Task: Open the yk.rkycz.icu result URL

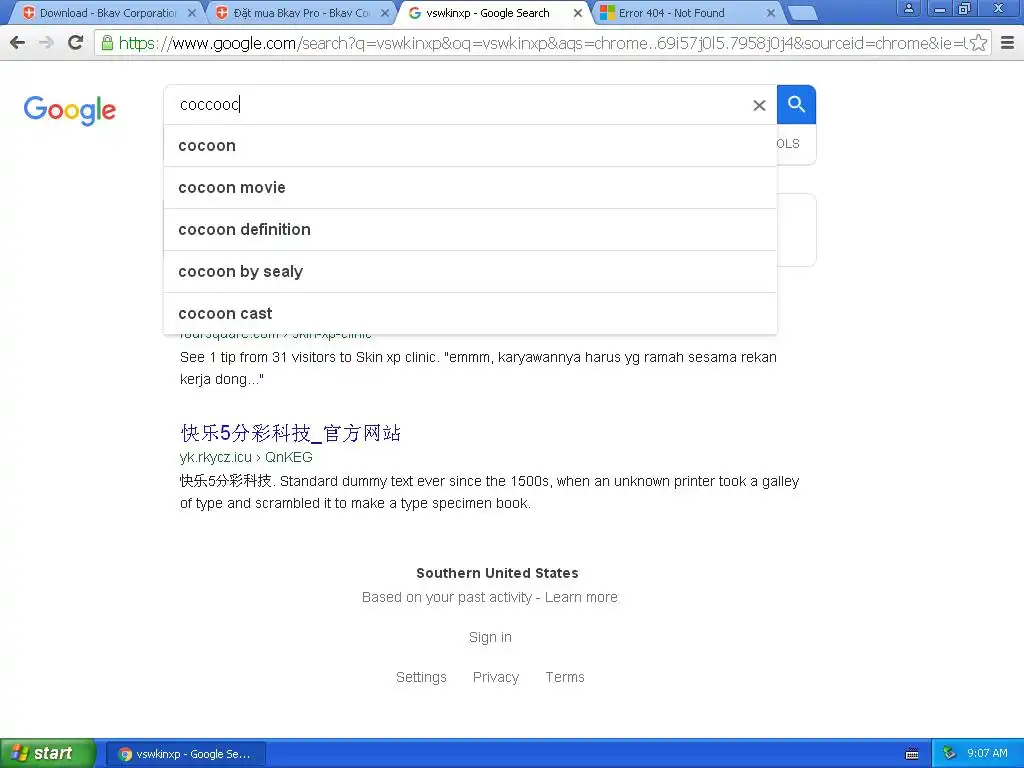Action: click(x=246, y=457)
